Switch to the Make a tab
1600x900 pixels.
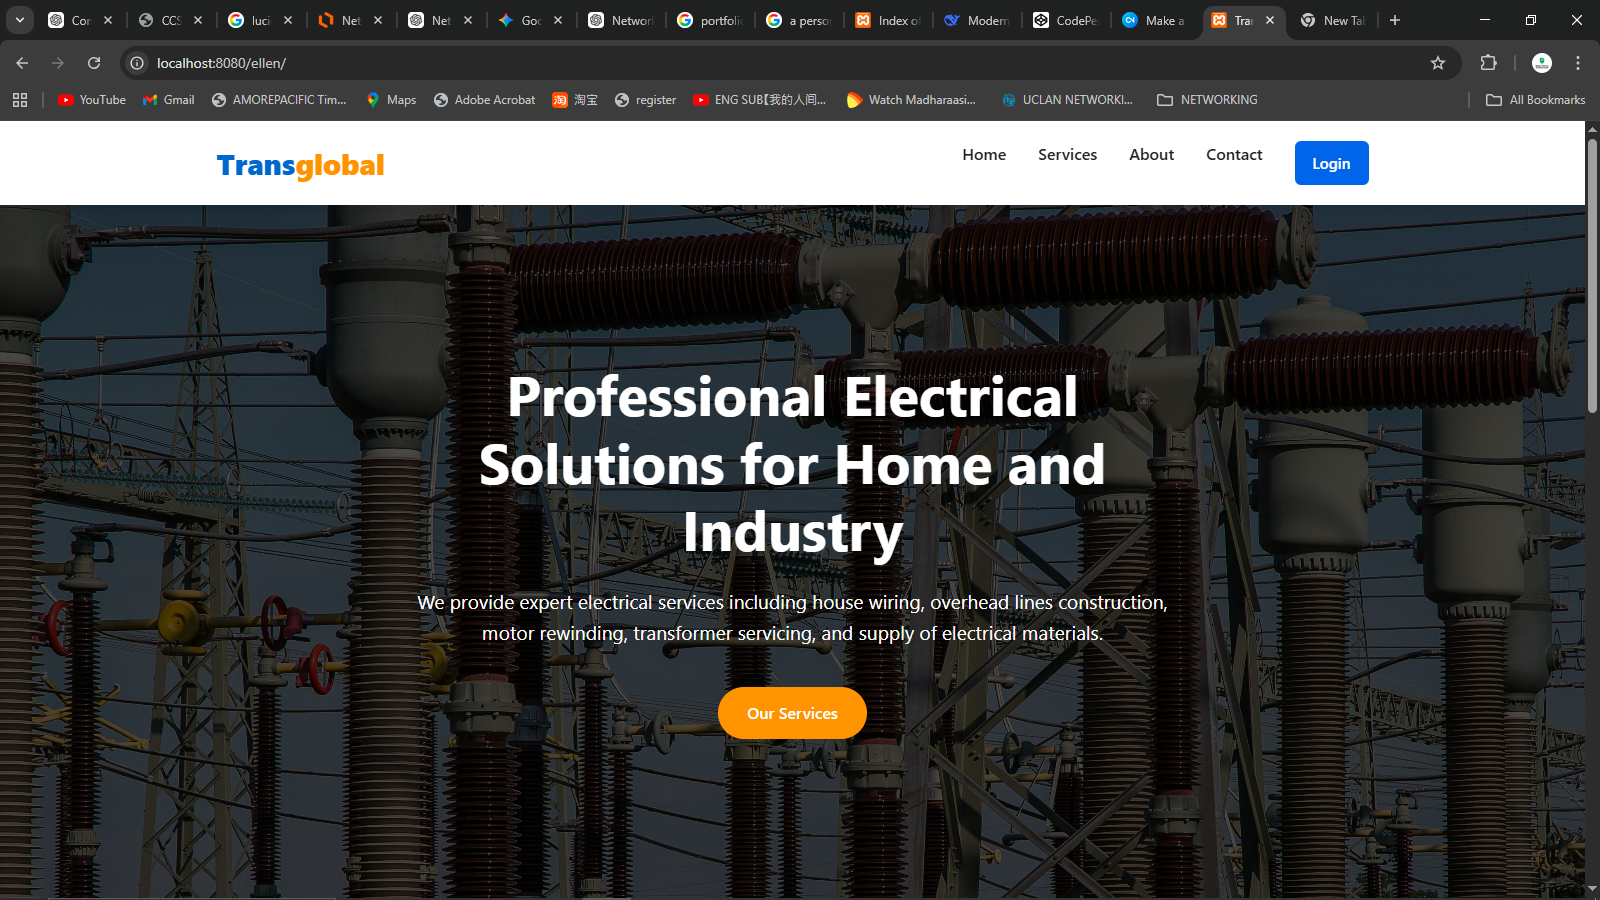(x=1155, y=20)
